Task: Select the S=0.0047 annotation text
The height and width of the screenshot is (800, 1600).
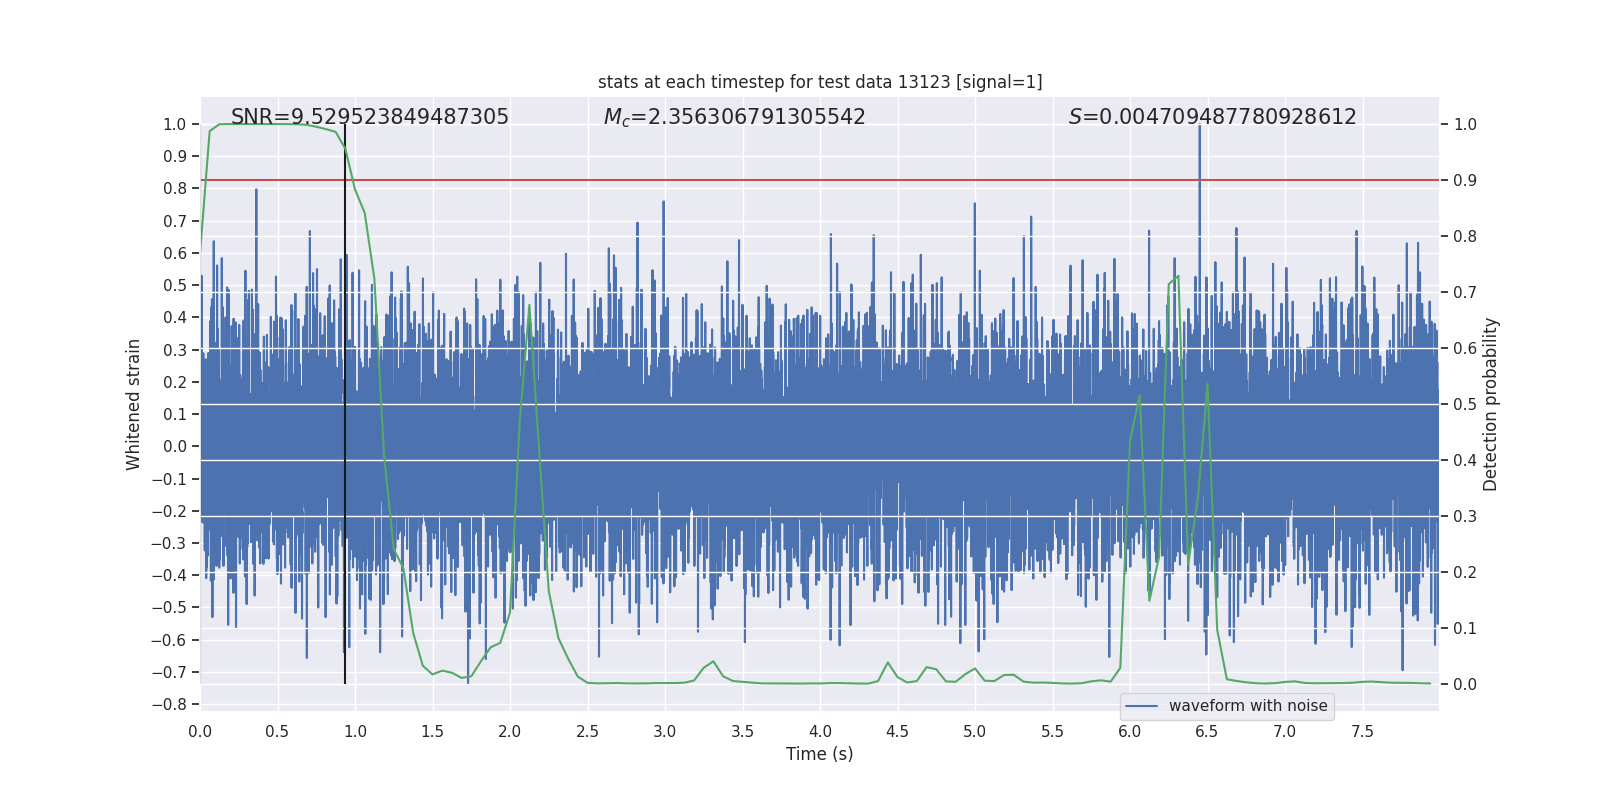Action: [x=1212, y=117]
